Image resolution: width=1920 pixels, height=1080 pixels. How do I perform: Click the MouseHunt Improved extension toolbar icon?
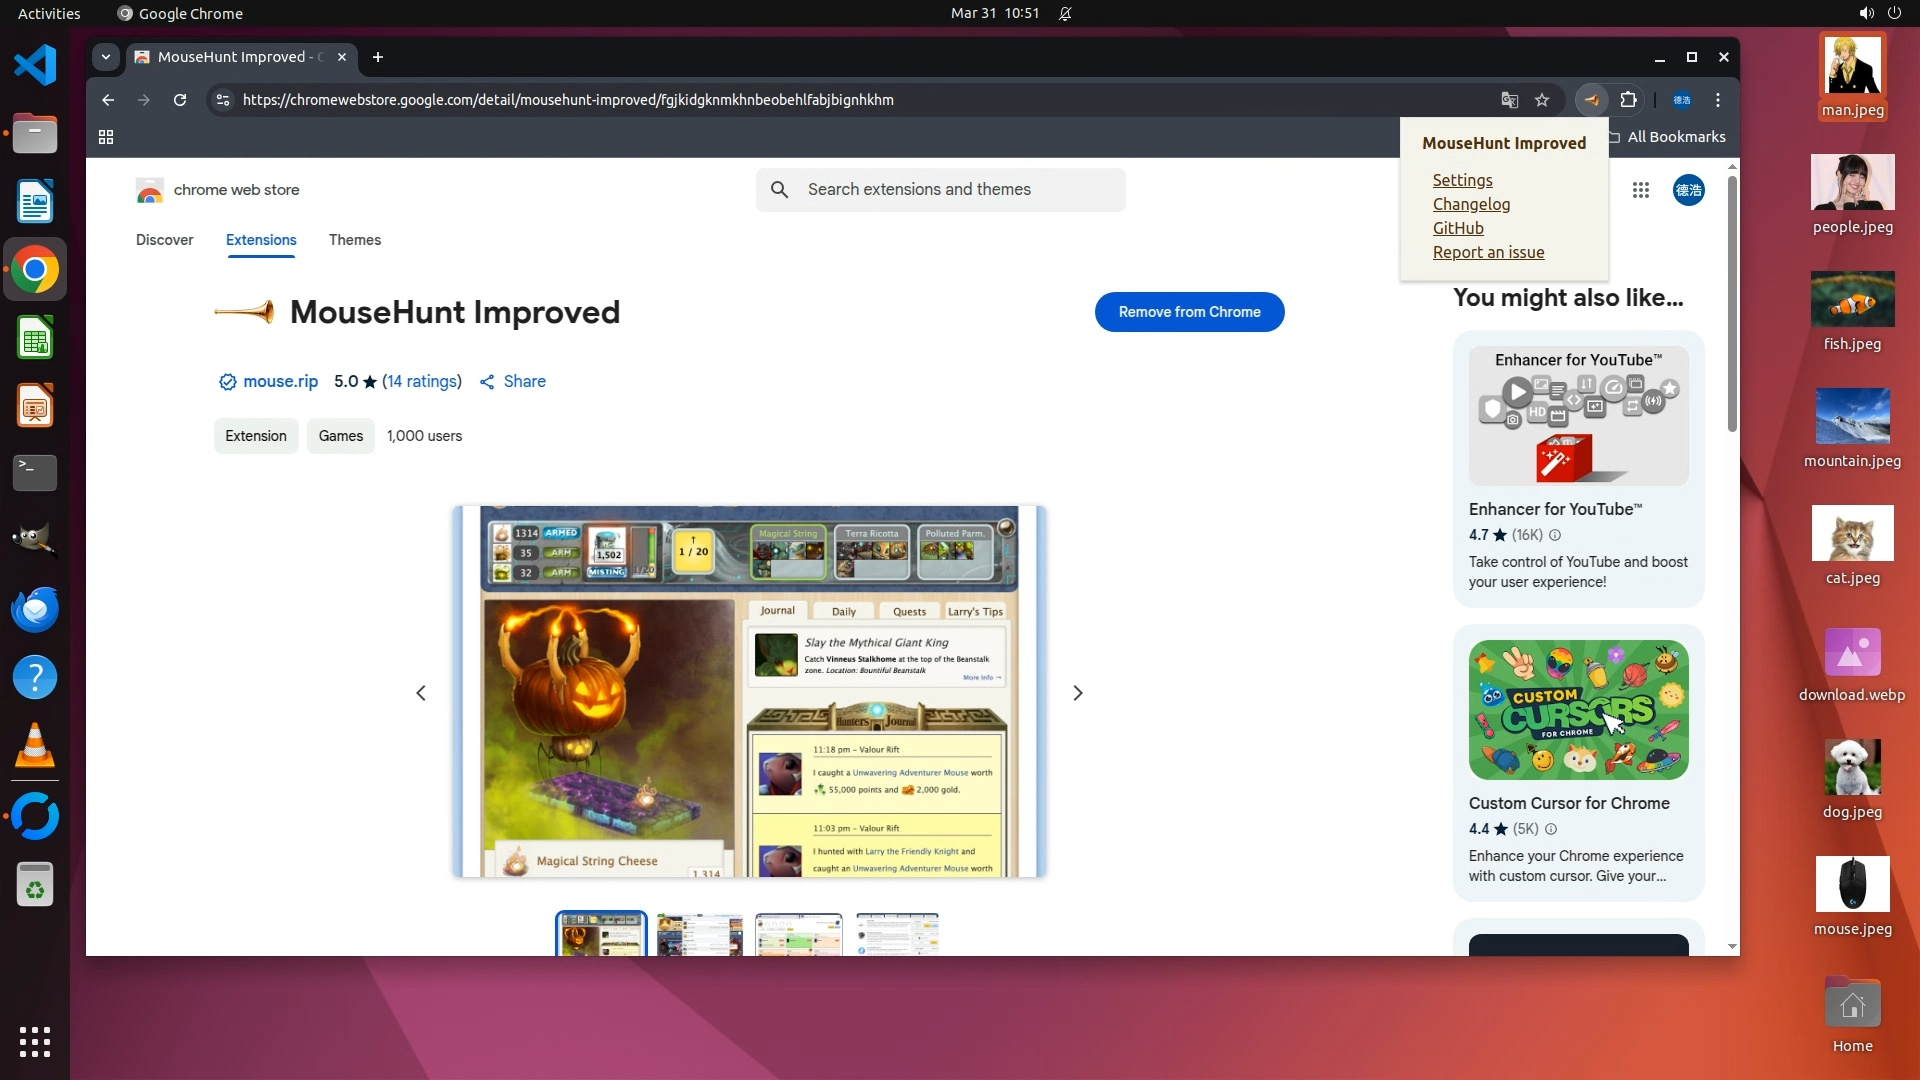[x=1591, y=100]
